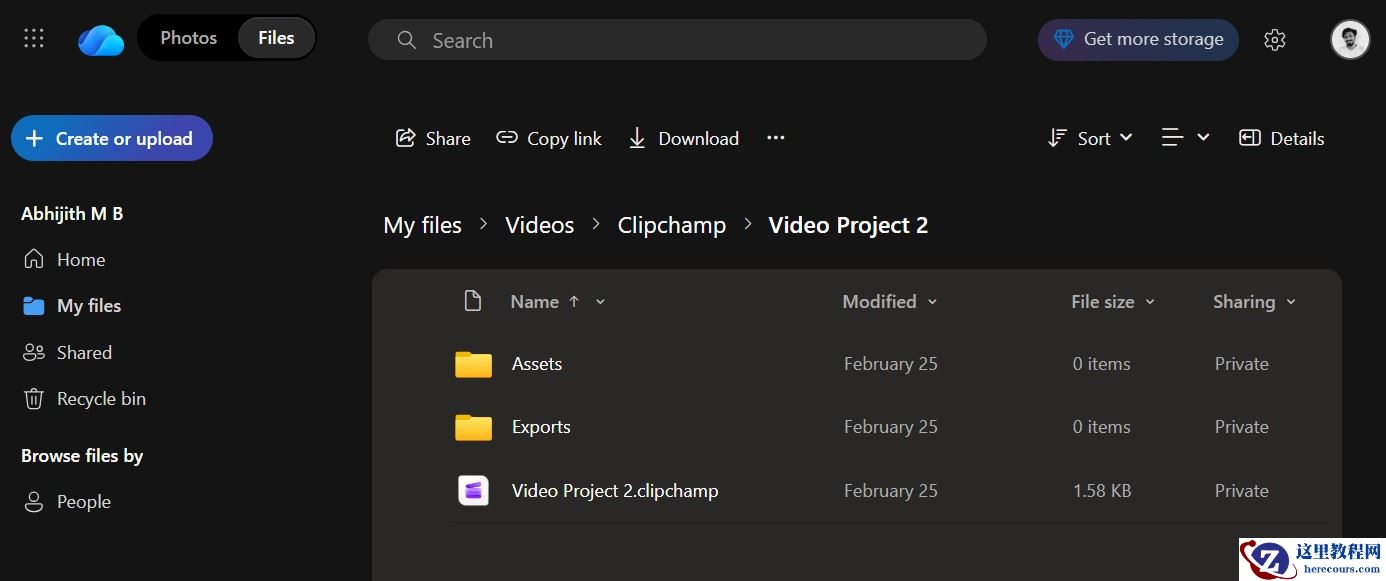Switch to the Photos view

tap(188, 38)
